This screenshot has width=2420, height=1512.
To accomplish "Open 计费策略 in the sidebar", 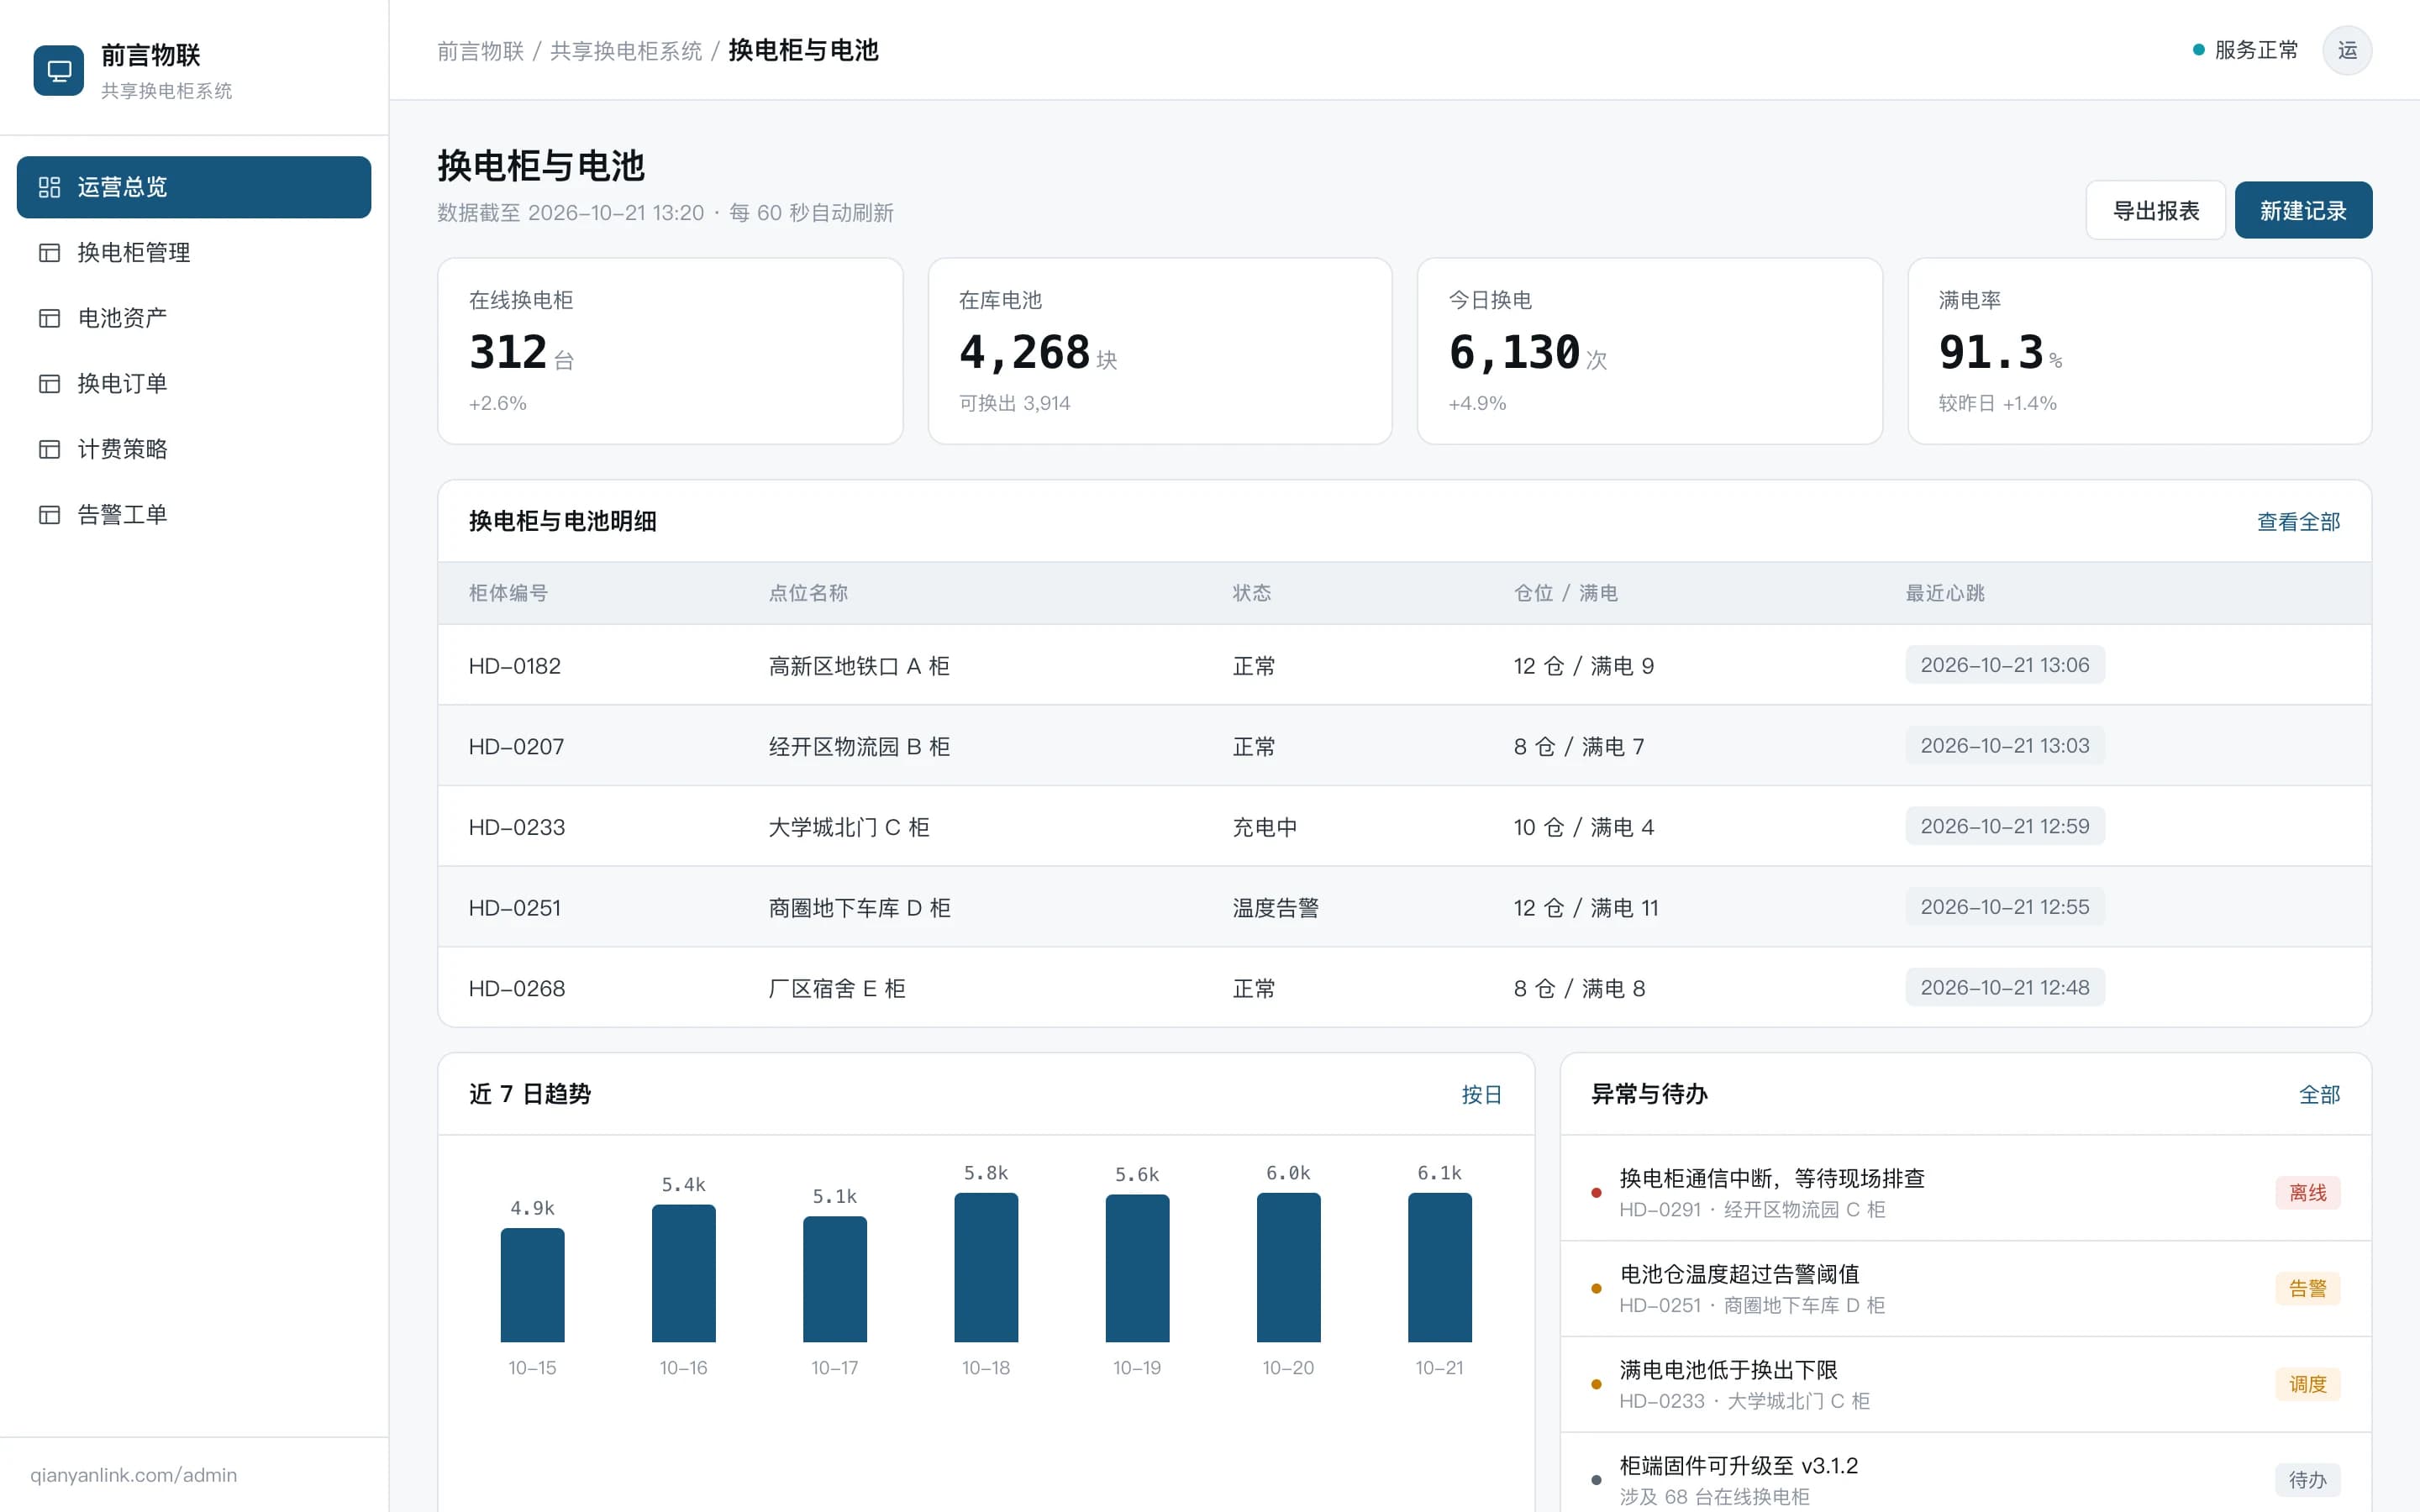I will point(194,449).
